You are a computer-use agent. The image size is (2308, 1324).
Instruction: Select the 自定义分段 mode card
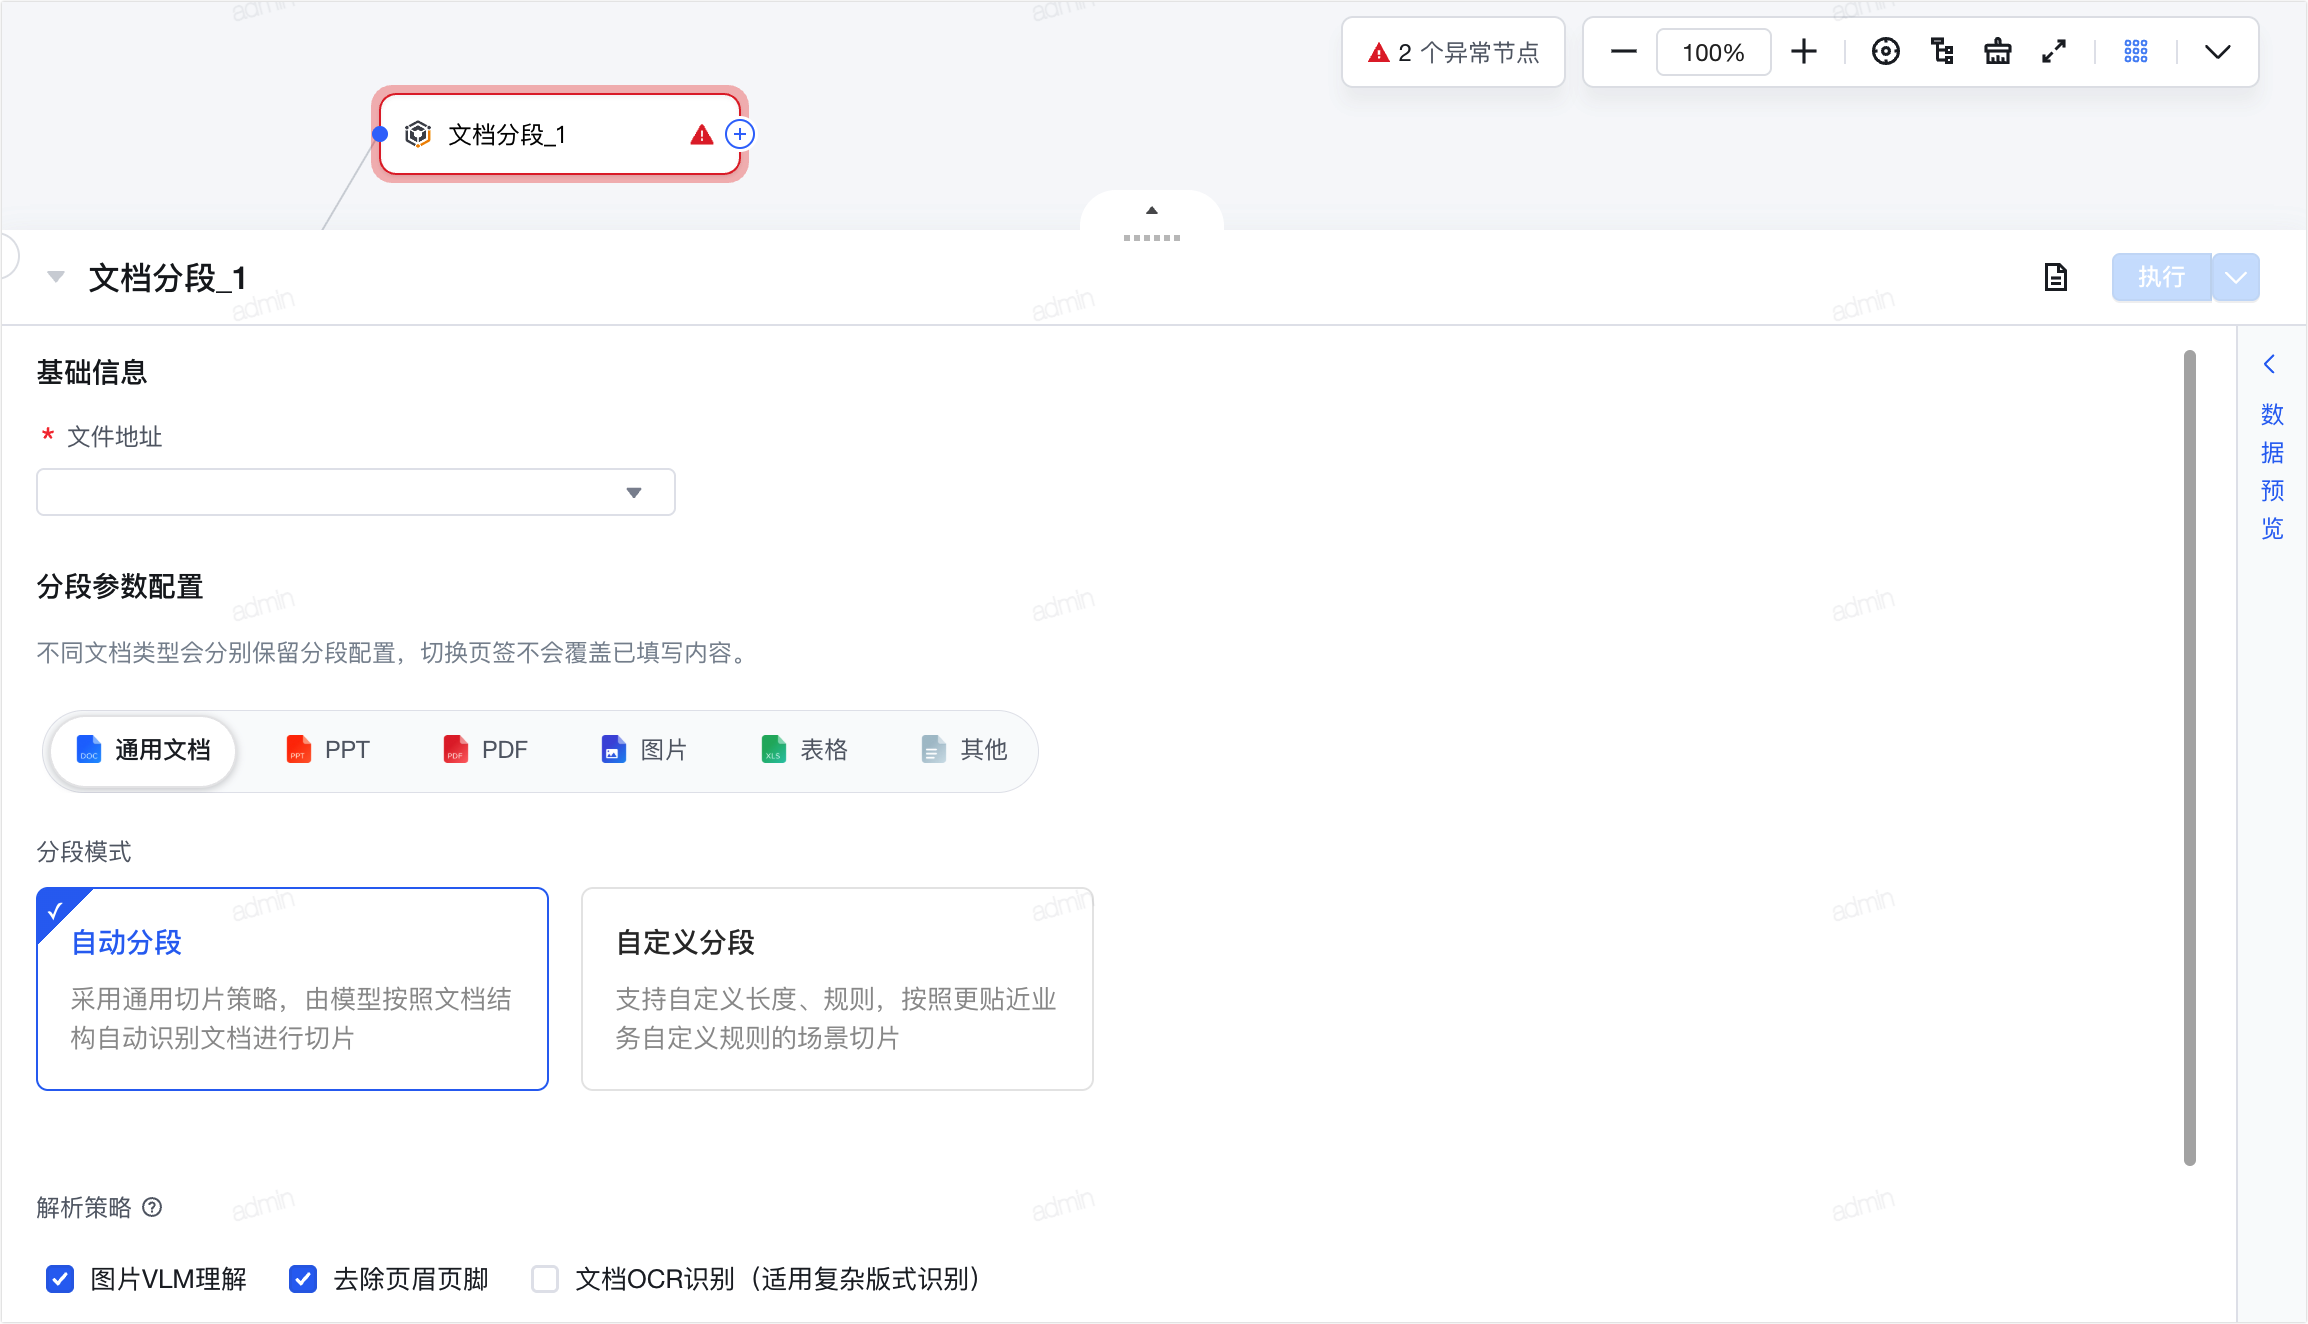pos(837,989)
